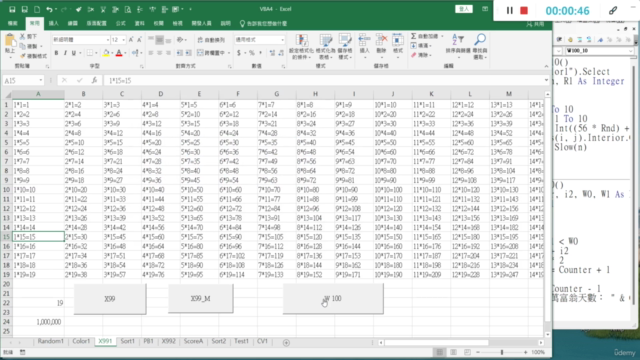The width and height of the screenshot is (640, 360).
Task: Toggle italic formatting
Action: pyautogui.click(x=65, y=53)
